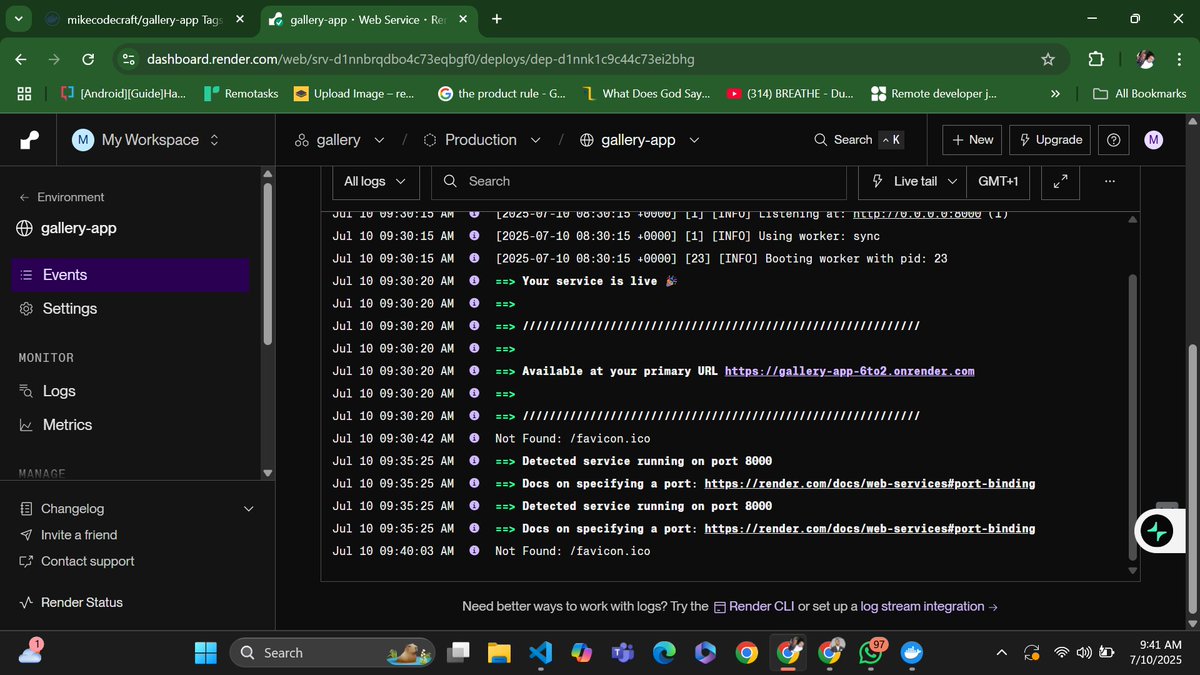The width and height of the screenshot is (1200, 675).
Task: Open the Live tail dropdown
Action: click(914, 181)
